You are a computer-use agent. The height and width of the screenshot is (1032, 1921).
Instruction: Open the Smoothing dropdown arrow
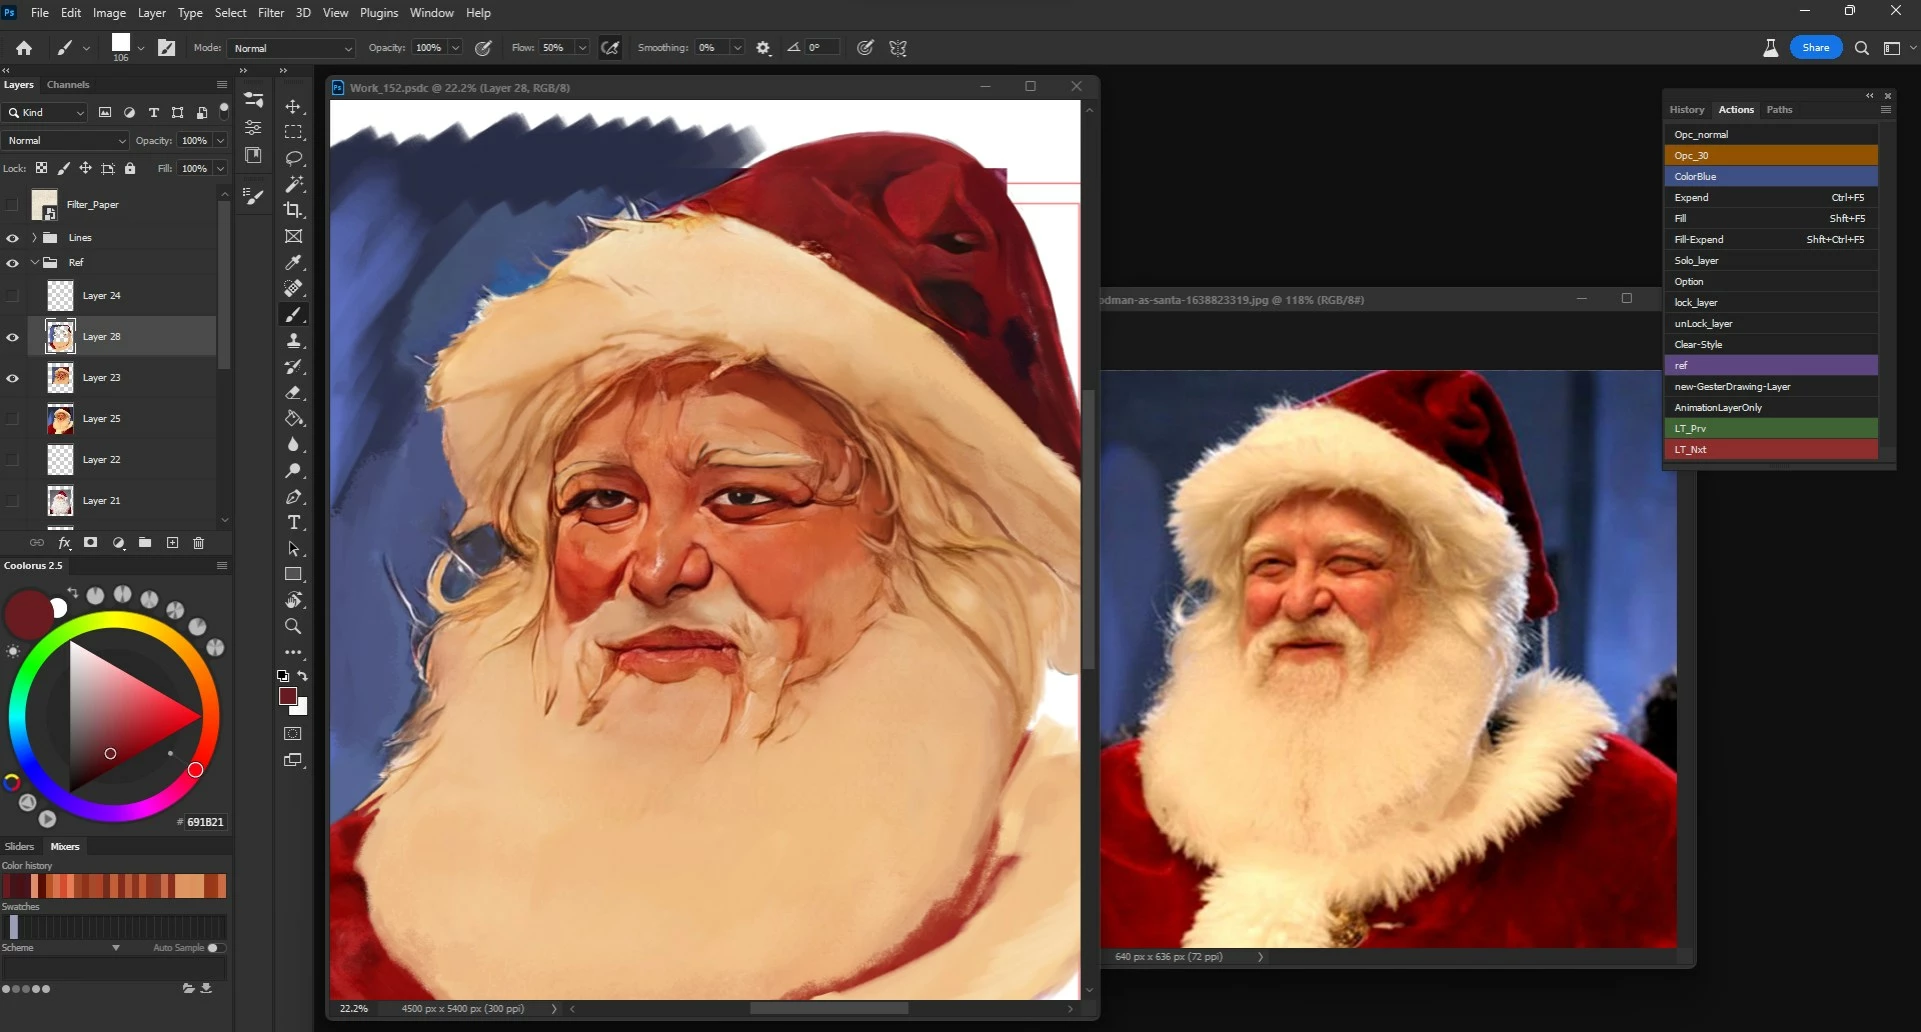coord(737,48)
